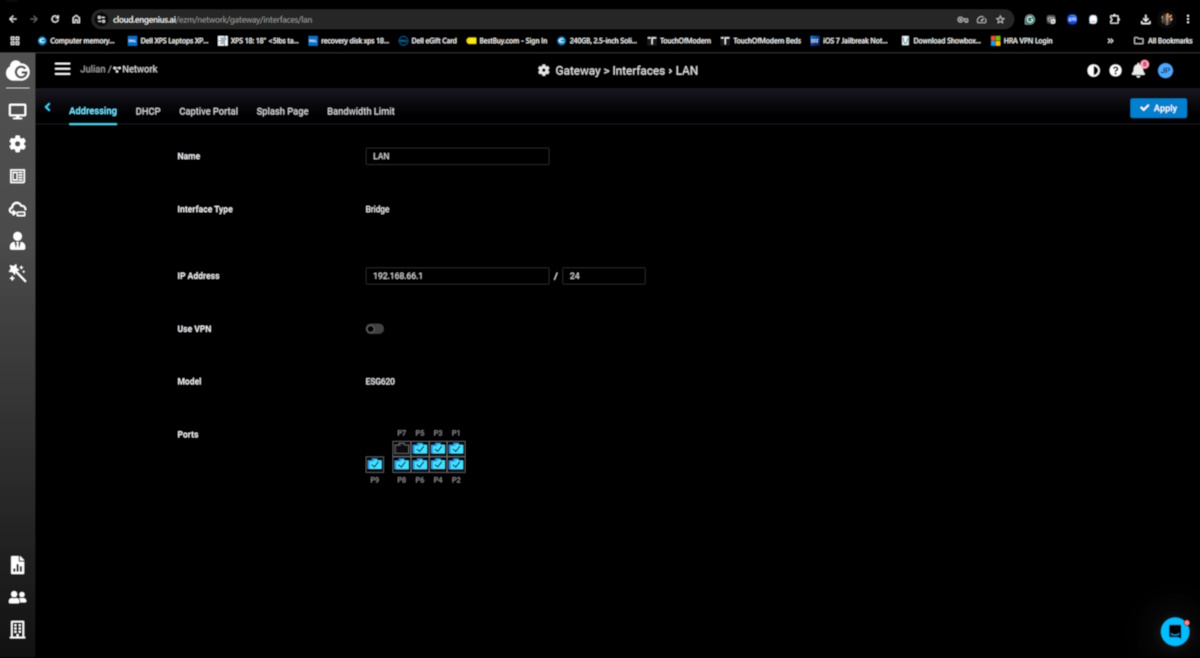Click the Zoom extension icon
1200x658 pixels.
coord(1072,19)
